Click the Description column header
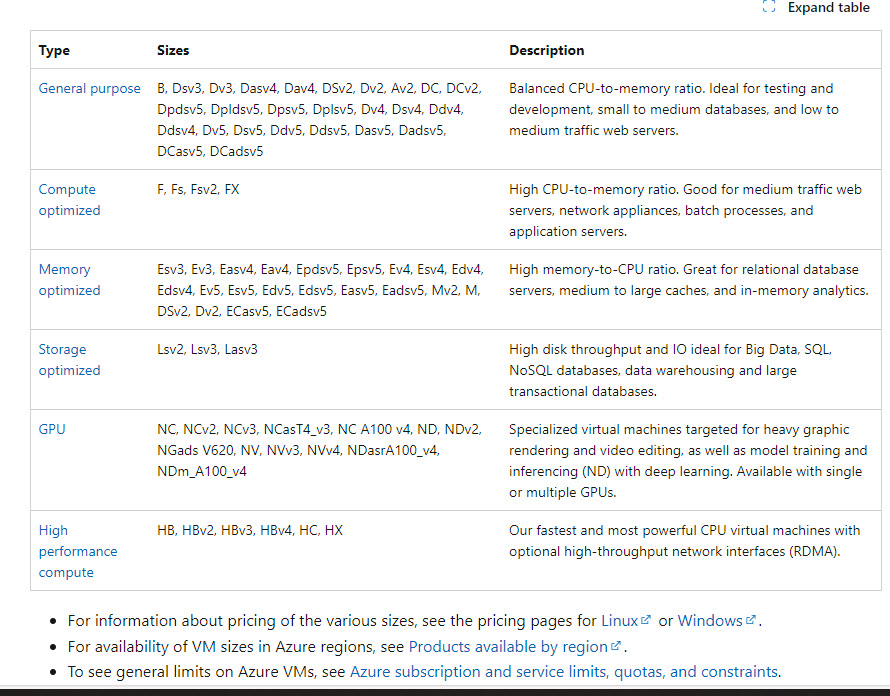Screen dimensions: 890x696 547,51
